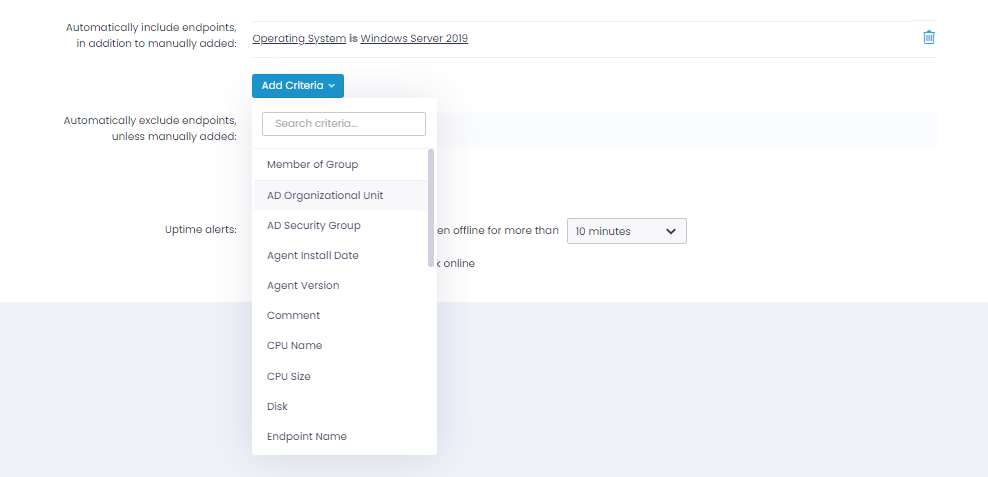
Task: Click the Windows Server 2019 value link
Action: pyautogui.click(x=414, y=39)
